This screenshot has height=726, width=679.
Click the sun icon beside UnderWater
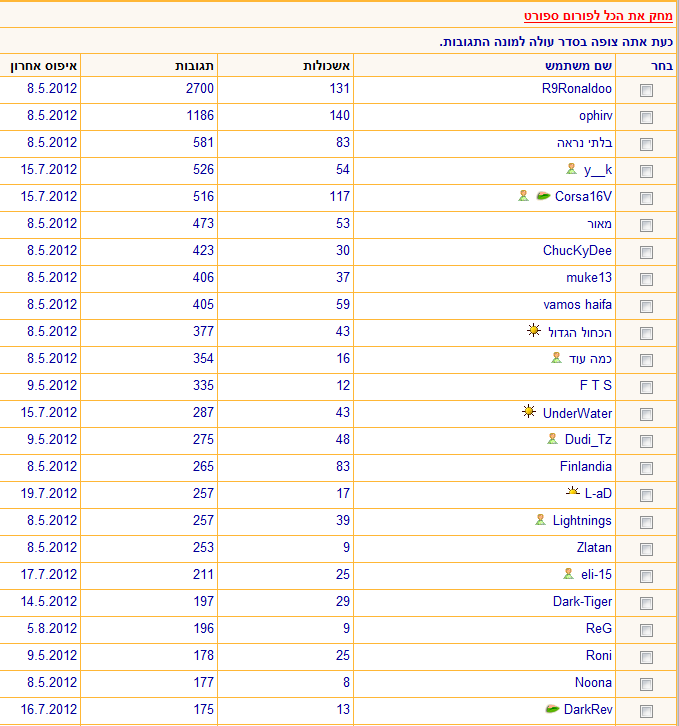pyautogui.click(x=529, y=412)
